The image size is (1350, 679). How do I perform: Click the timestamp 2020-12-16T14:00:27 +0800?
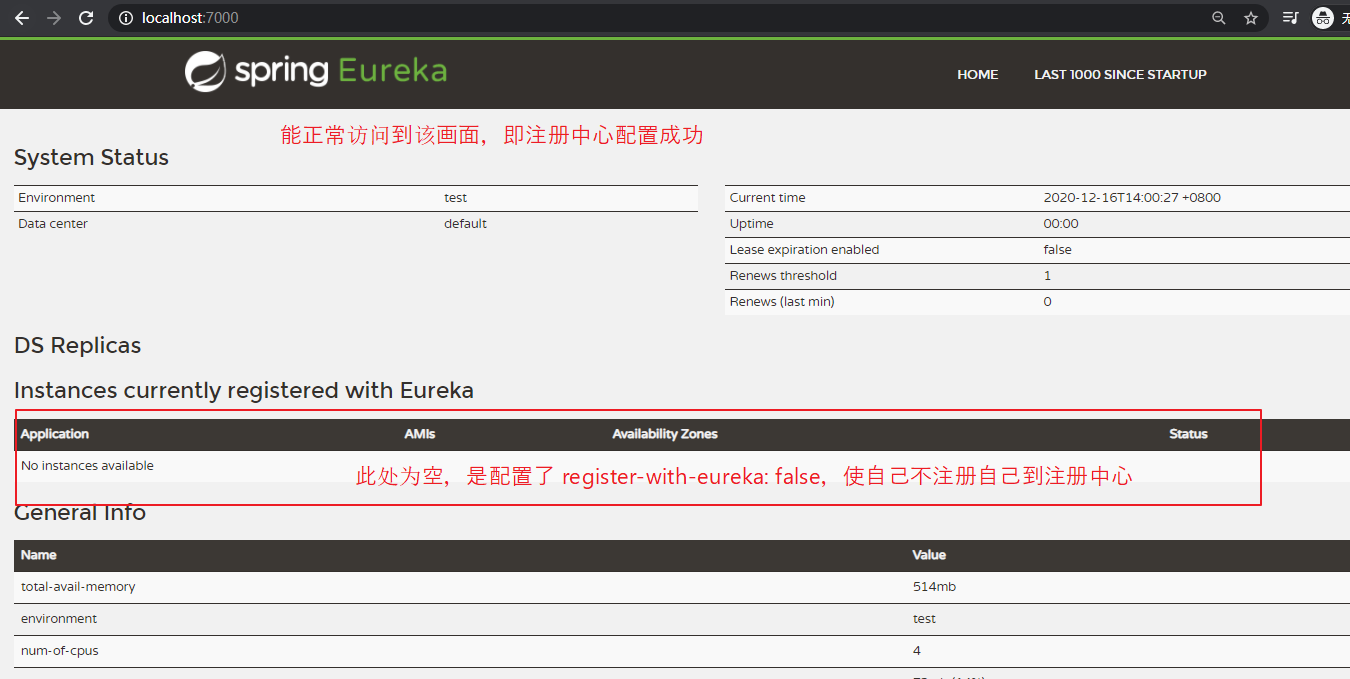click(1132, 198)
